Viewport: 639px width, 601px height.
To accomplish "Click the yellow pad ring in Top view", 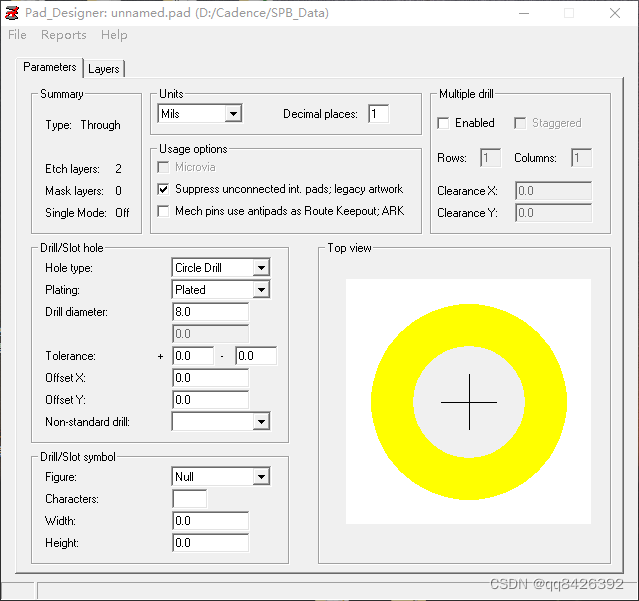I will pyautogui.click(x=392, y=402).
